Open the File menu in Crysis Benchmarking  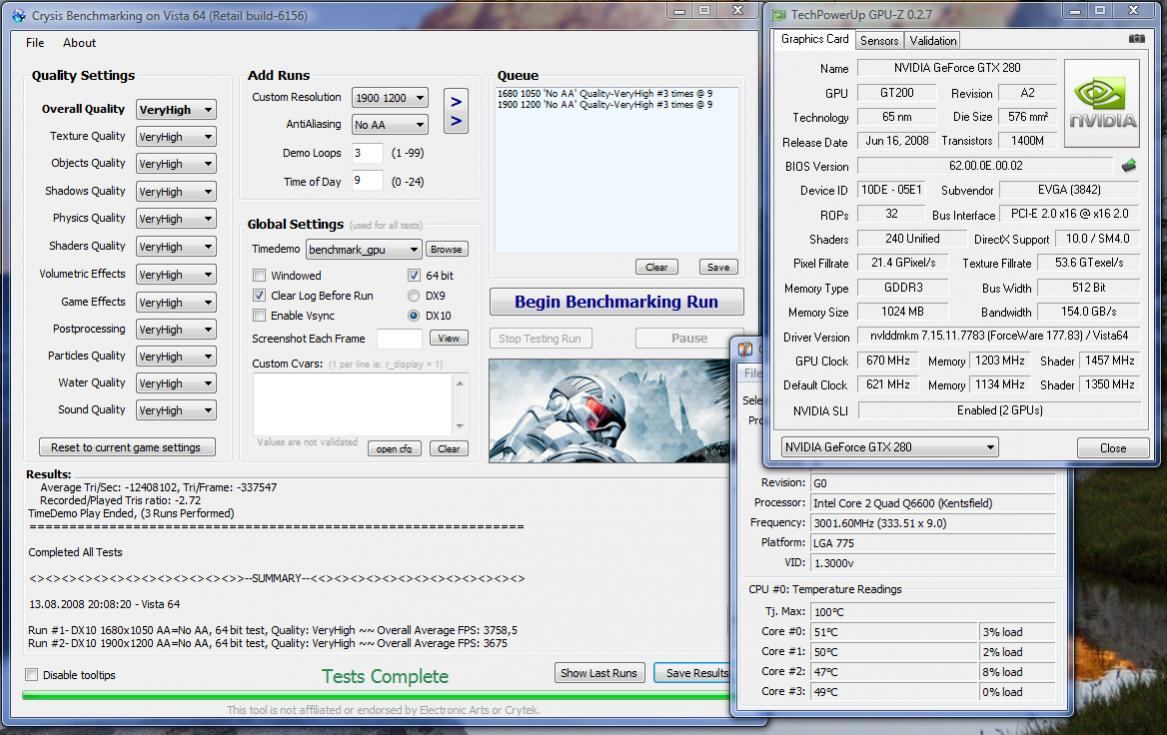tap(35, 42)
